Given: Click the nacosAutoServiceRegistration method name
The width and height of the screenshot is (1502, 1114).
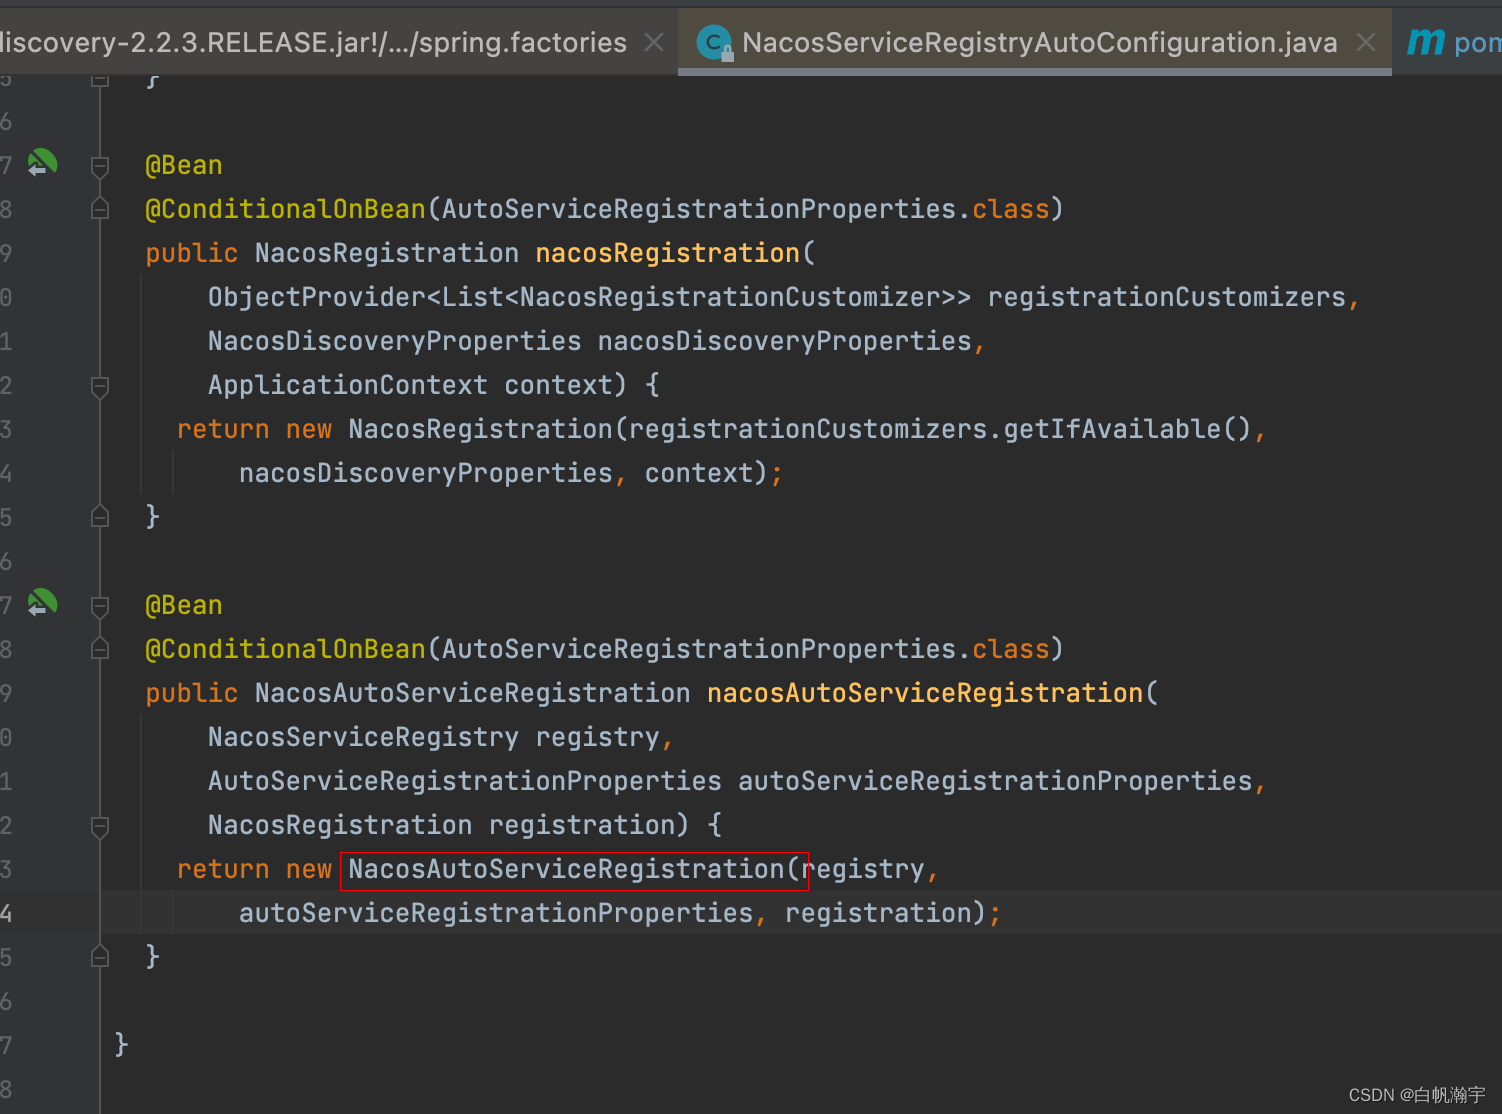Looking at the screenshot, I should tap(925, 693).
